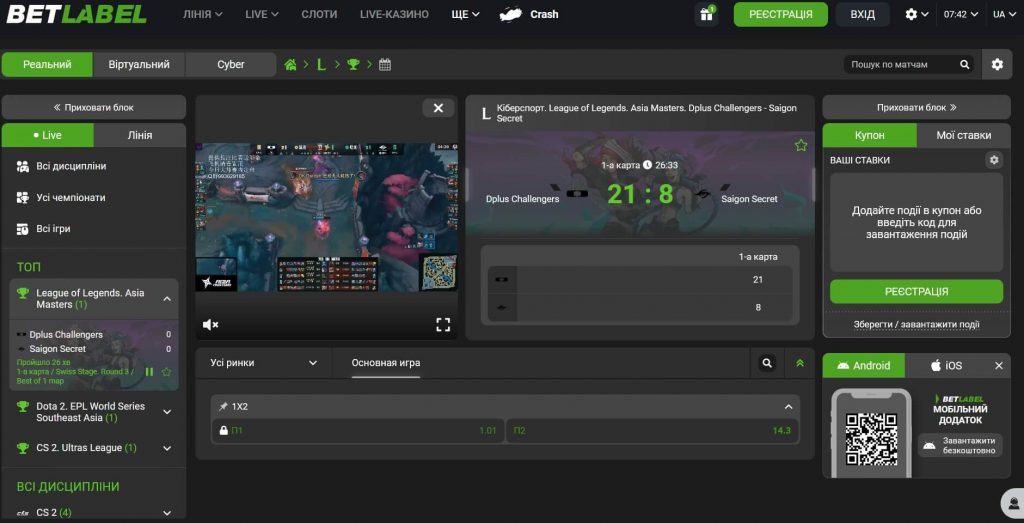Pin the 1X2 market
Image resolution: width=1024 pixels, height=523 pixels.
(x=223, y=406)
